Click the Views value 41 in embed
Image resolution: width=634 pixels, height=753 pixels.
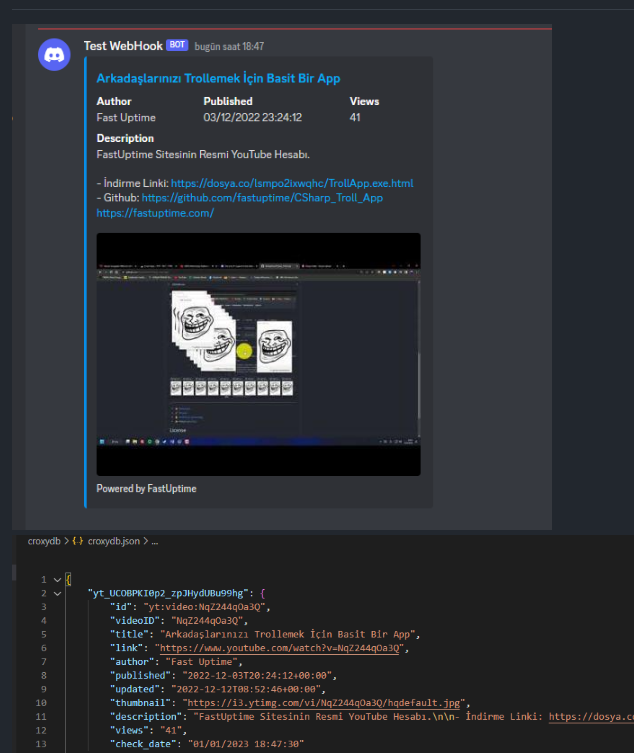[355, 118]
